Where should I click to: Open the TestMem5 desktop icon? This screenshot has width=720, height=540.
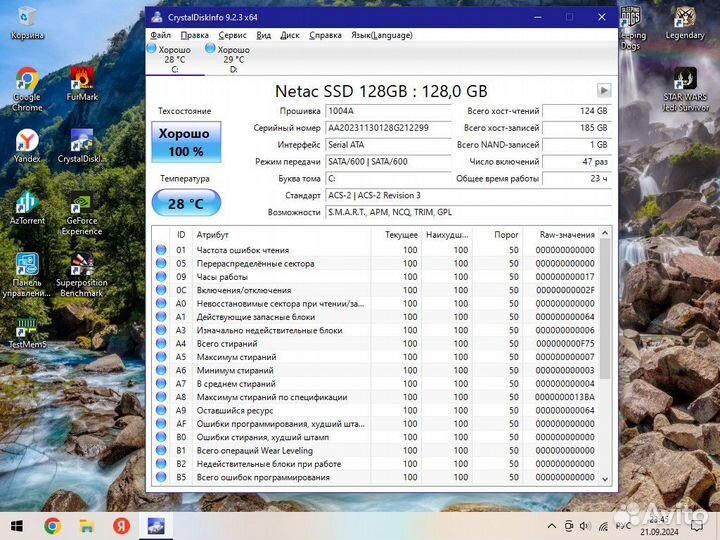[27, 333]
